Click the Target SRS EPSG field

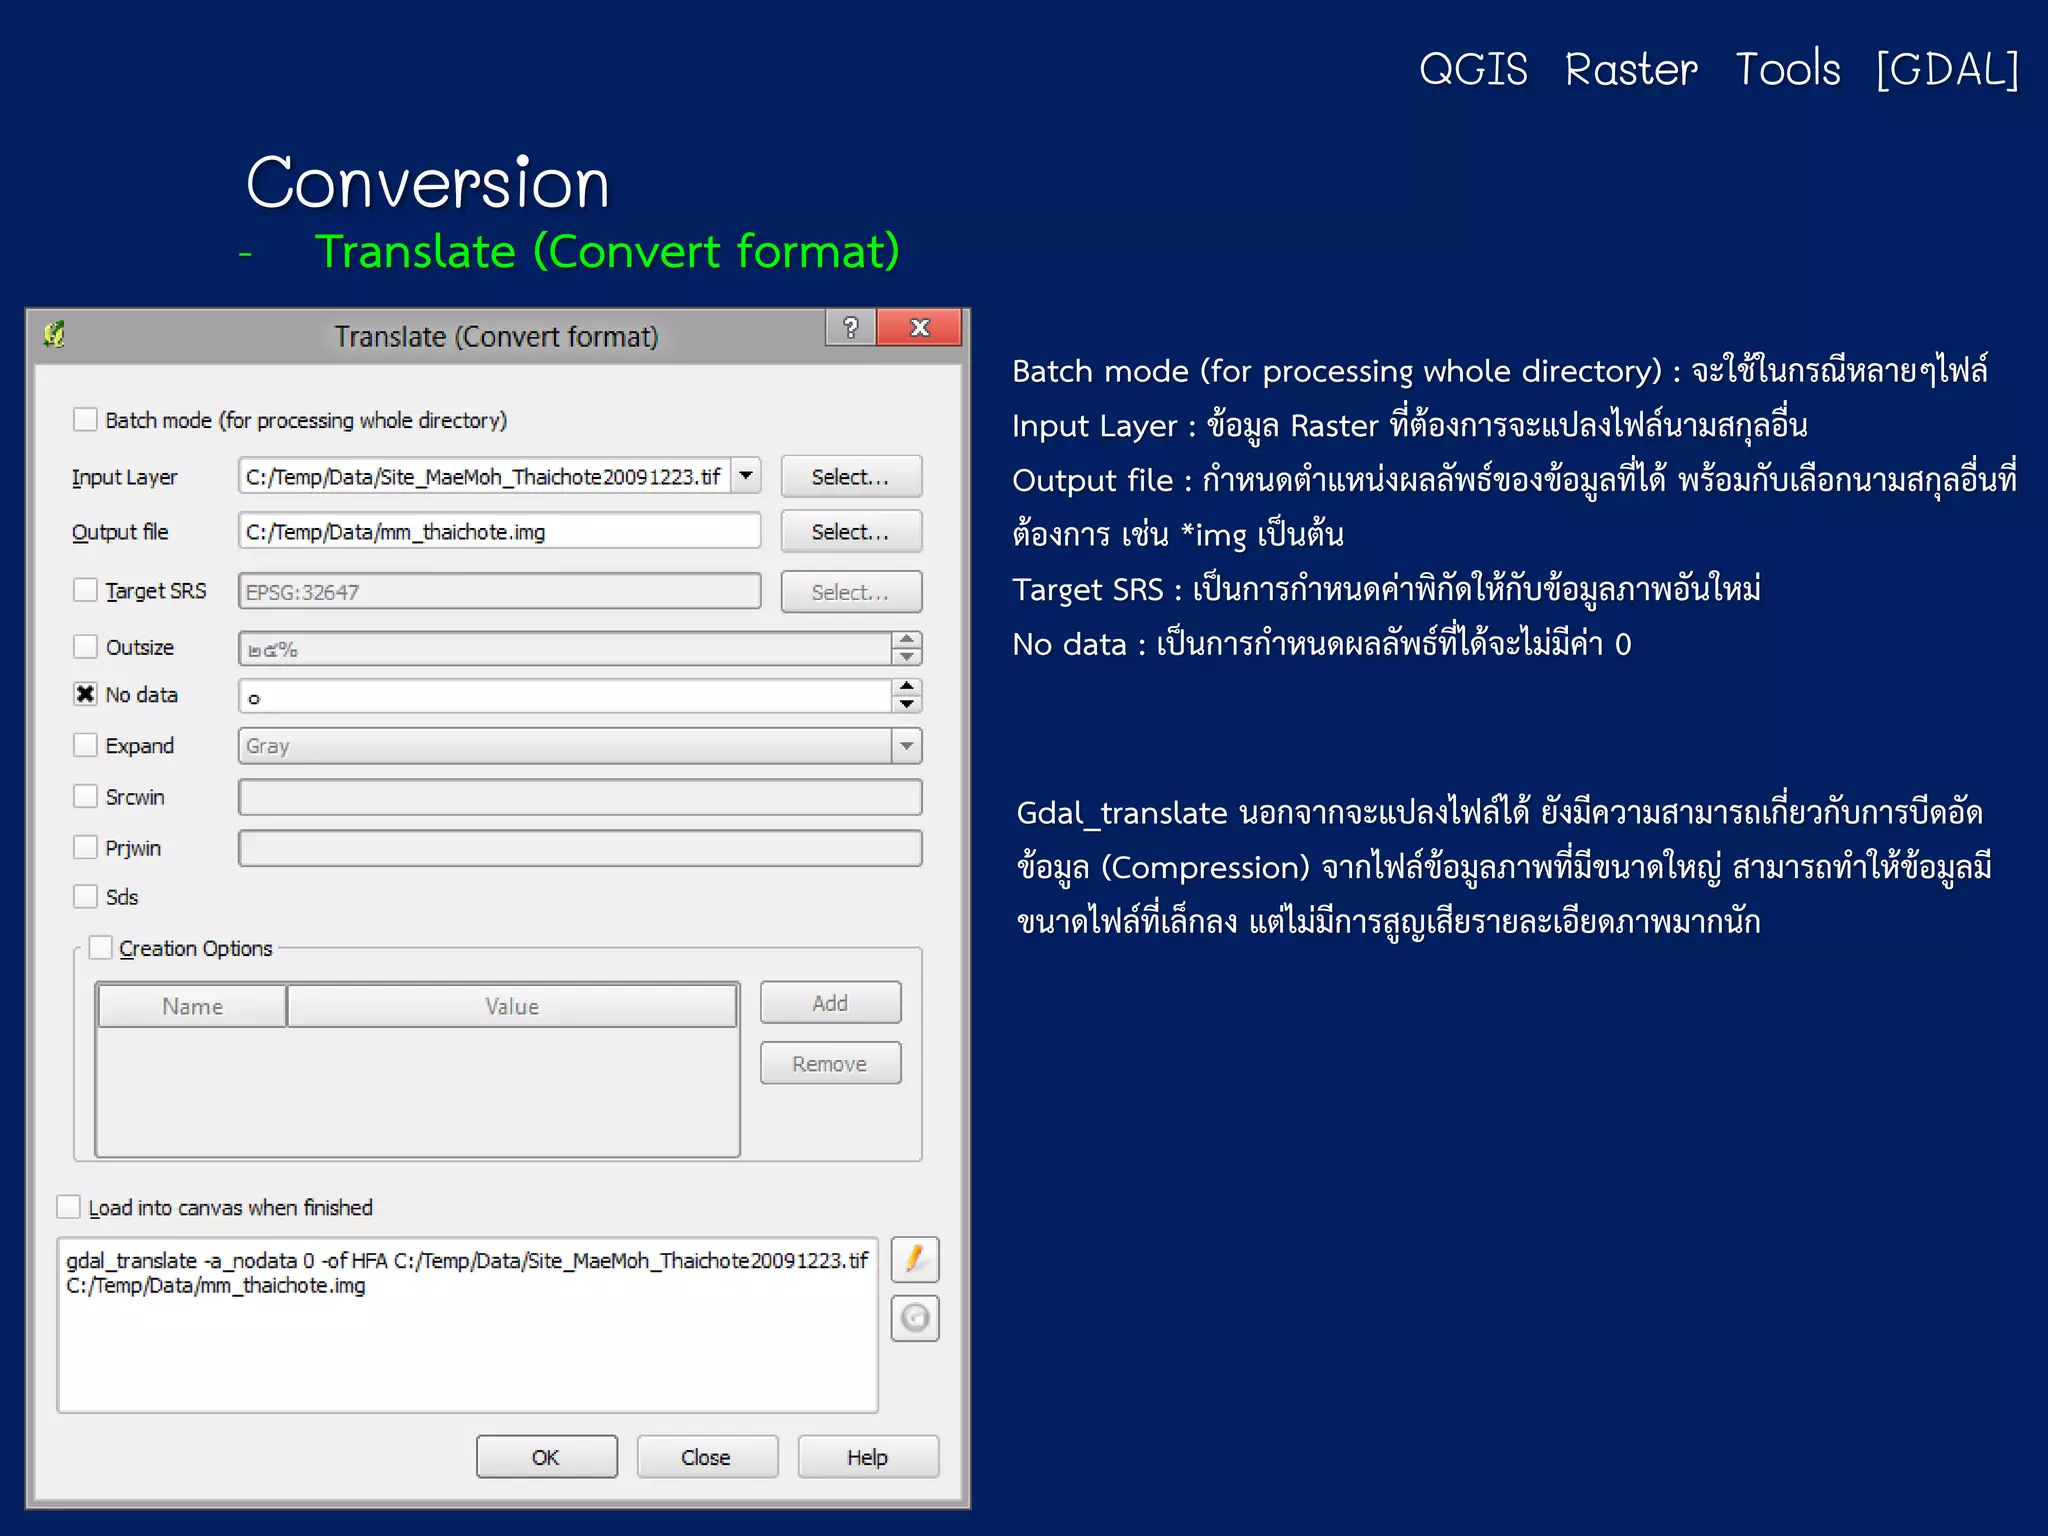point(499,591)
